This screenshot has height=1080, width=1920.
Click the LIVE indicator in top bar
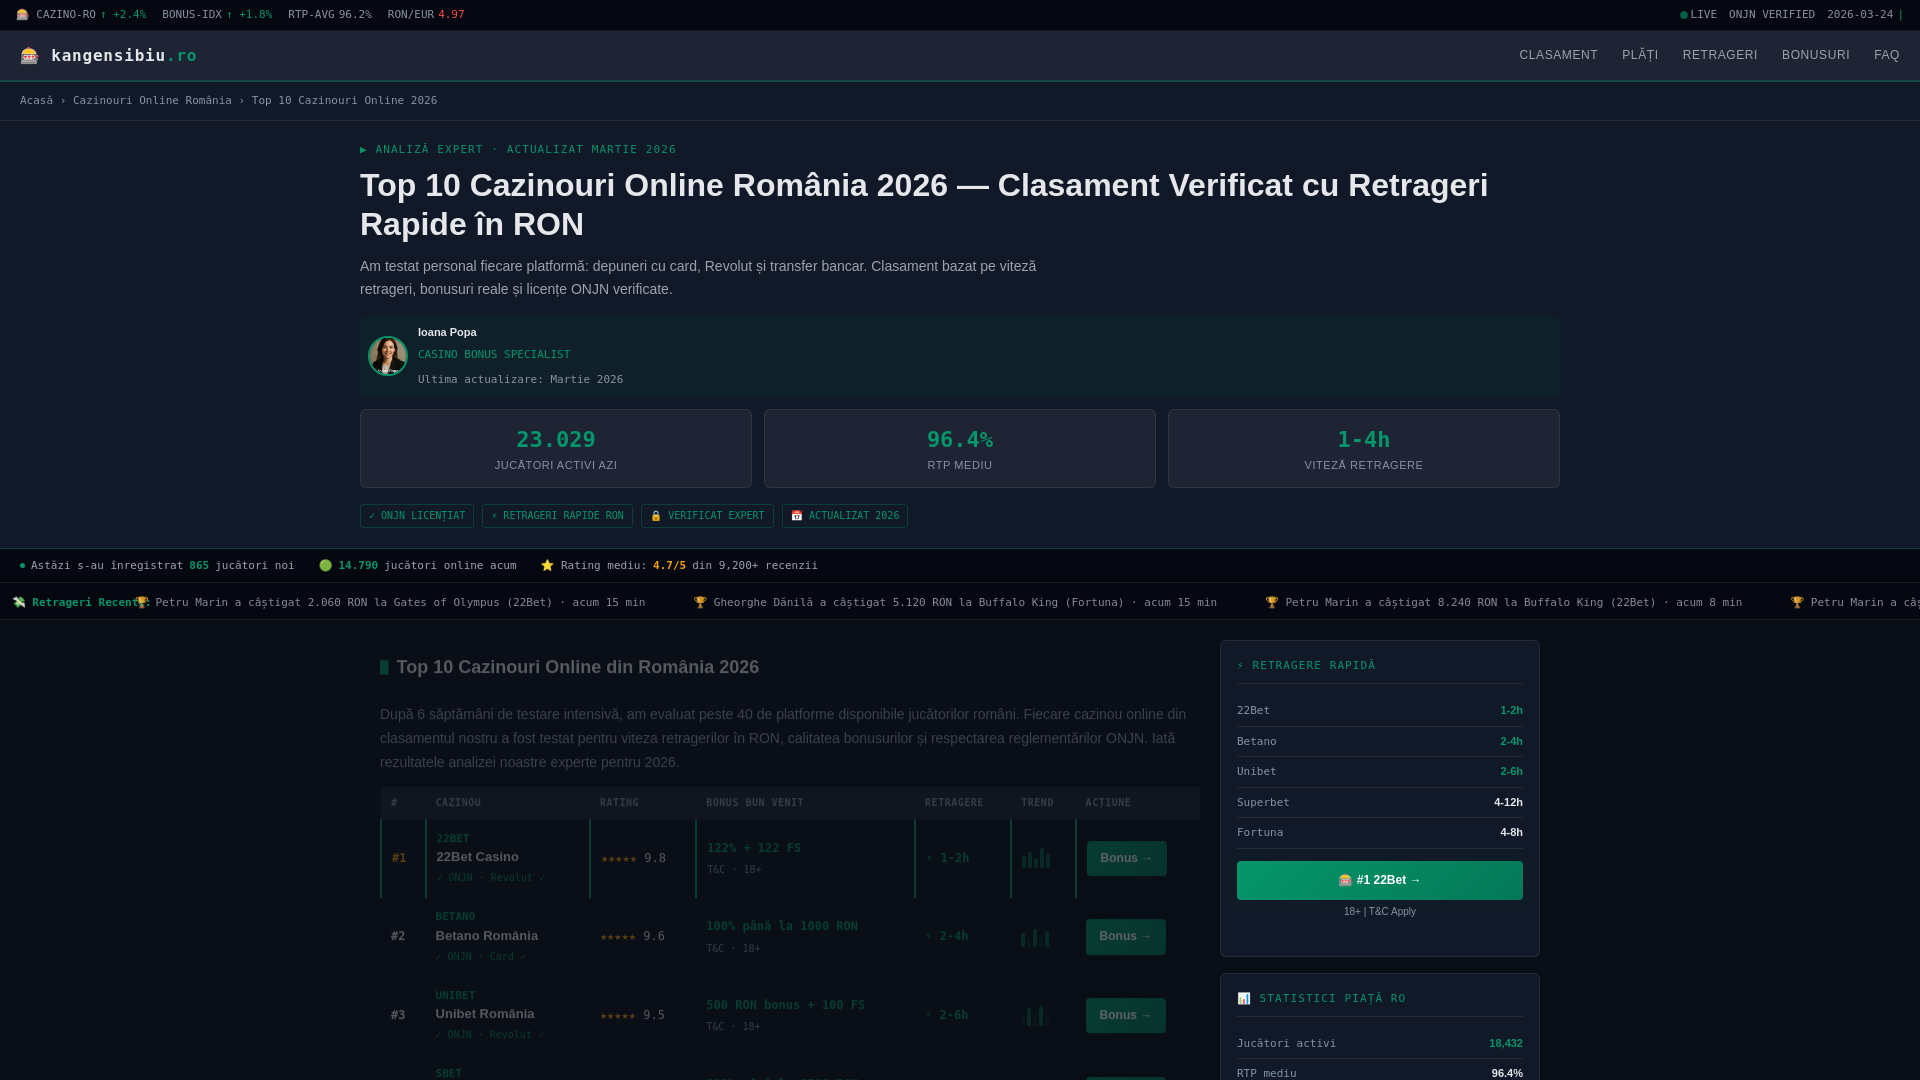1698,15
